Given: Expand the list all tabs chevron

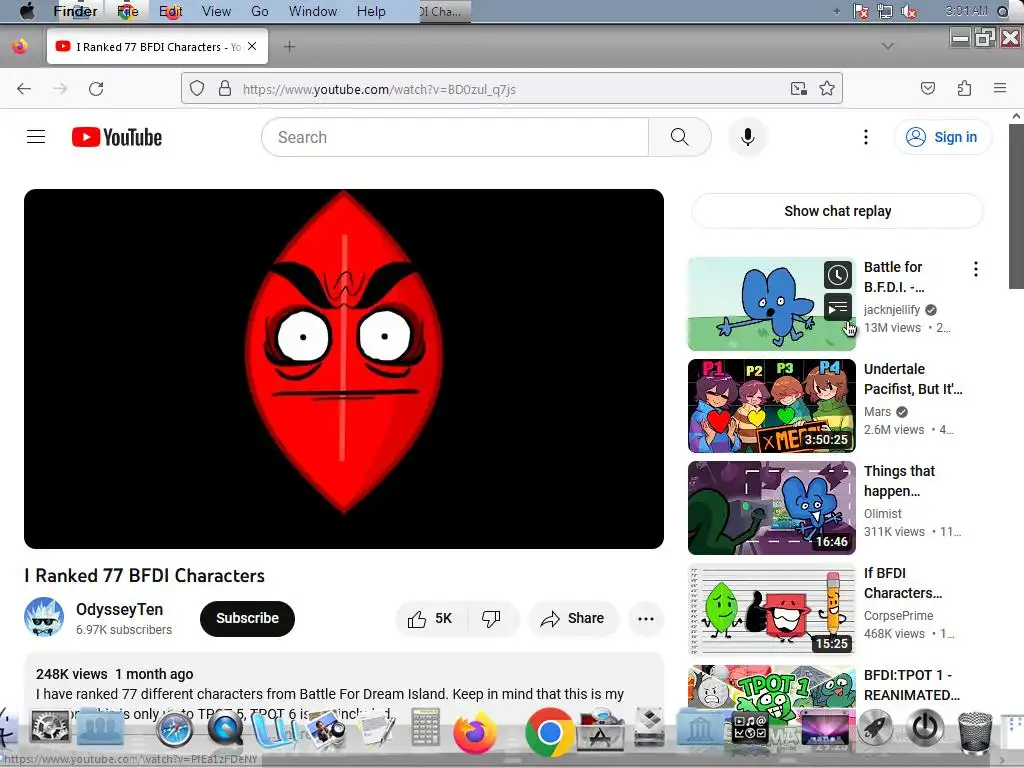Looking at the screenshot, I should click(x=888, y=46).
